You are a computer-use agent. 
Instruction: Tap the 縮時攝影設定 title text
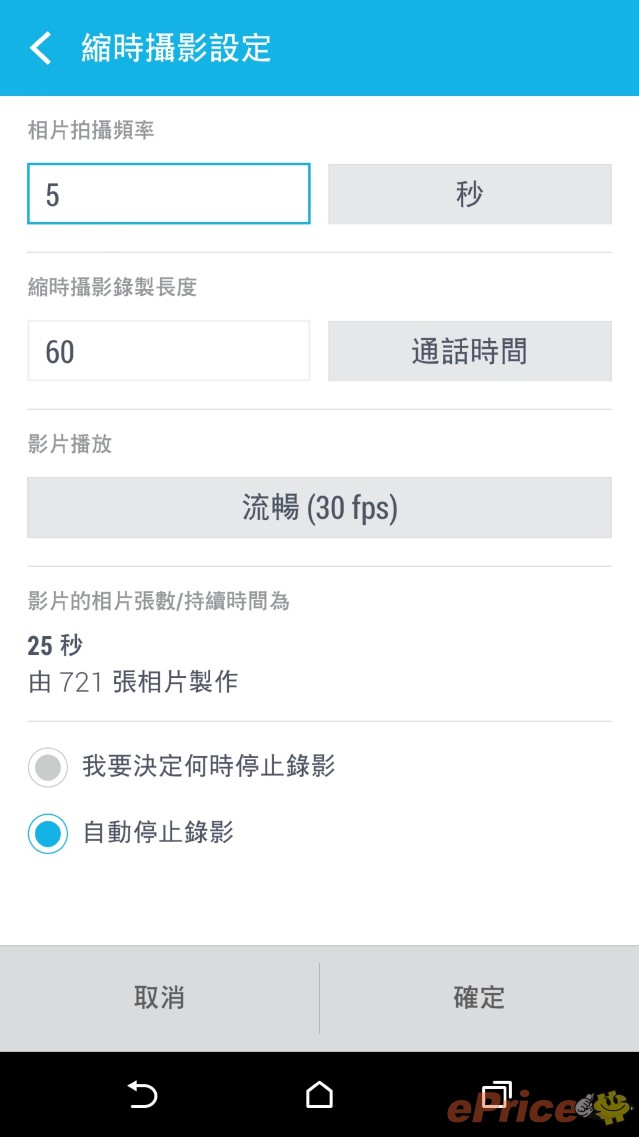[172, 48]
